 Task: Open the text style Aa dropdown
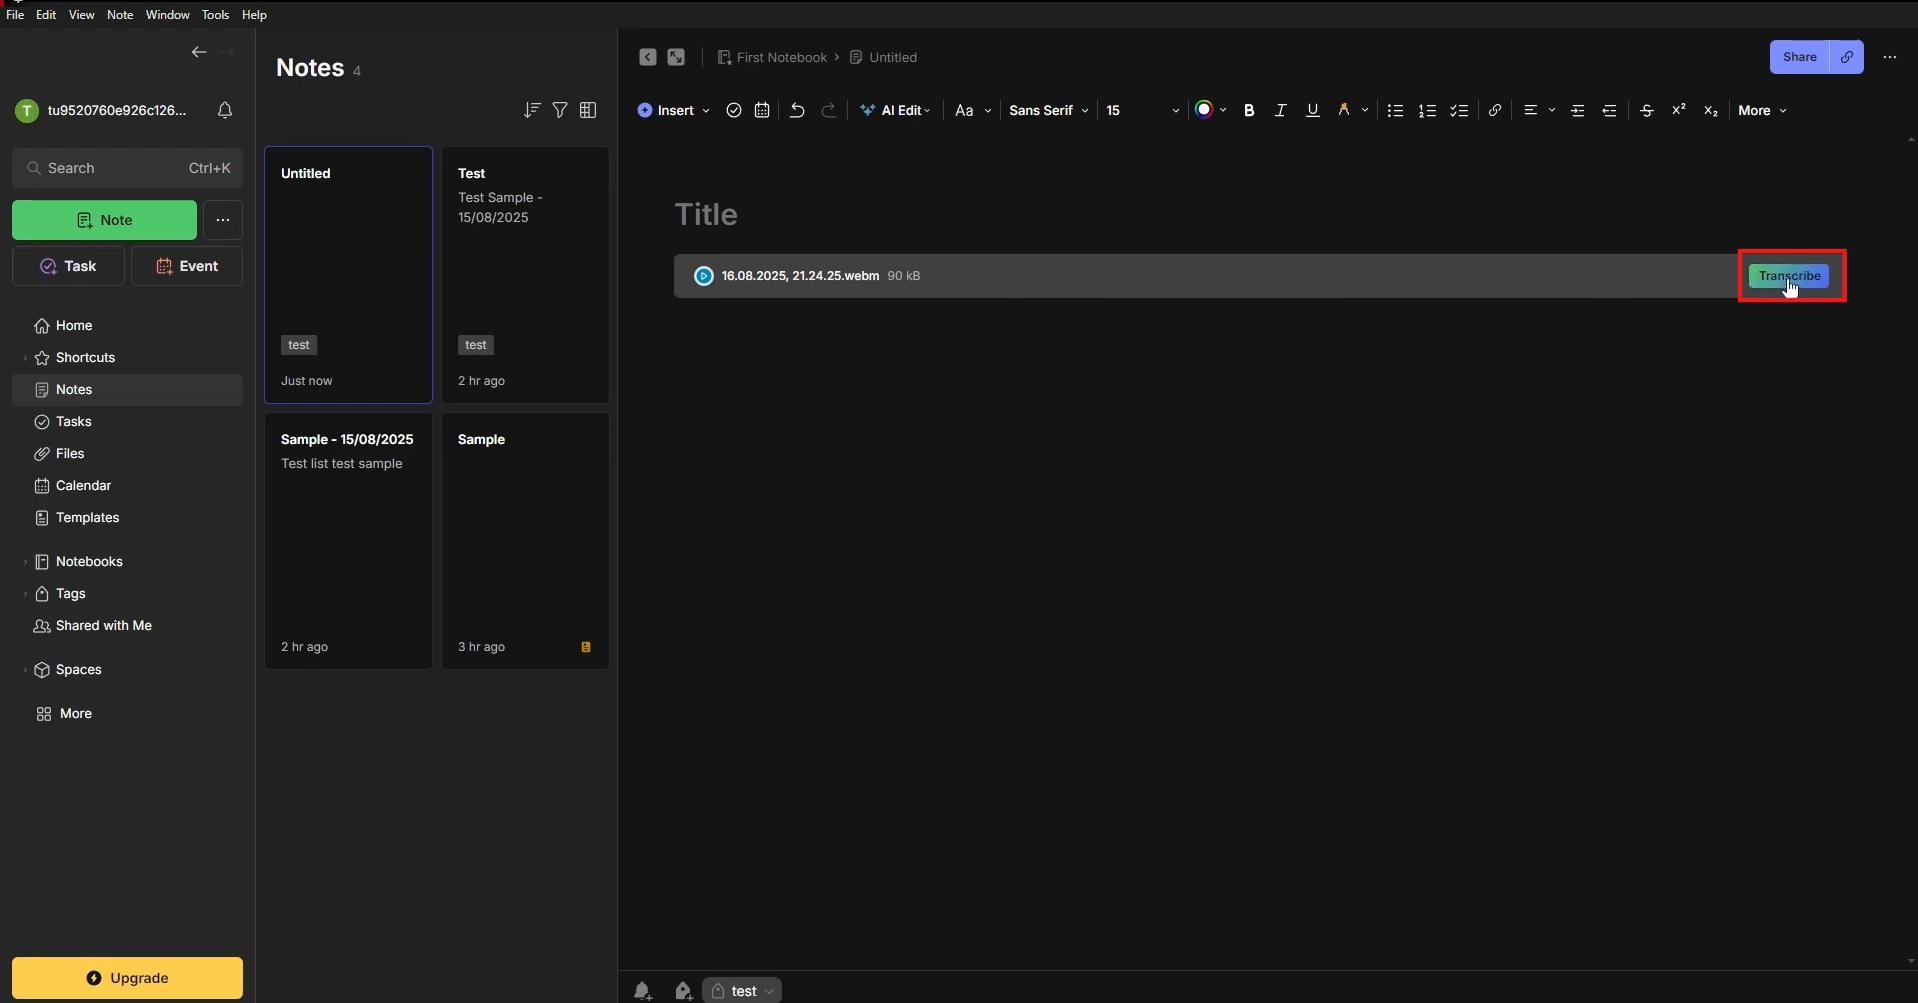972,111
